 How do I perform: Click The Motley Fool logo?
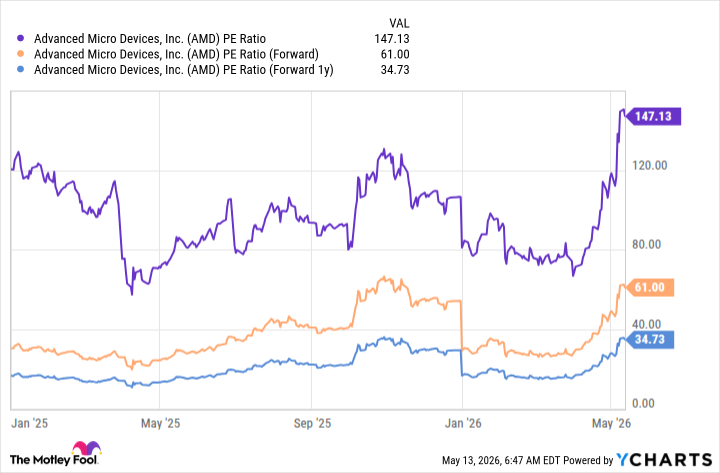pyautogui.click(x=55, y=454)
